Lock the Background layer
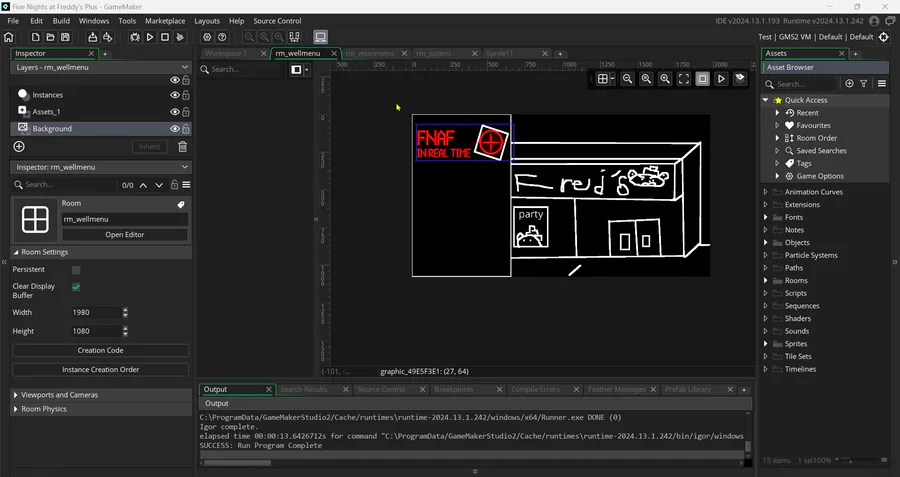 (x=186, y=129)
